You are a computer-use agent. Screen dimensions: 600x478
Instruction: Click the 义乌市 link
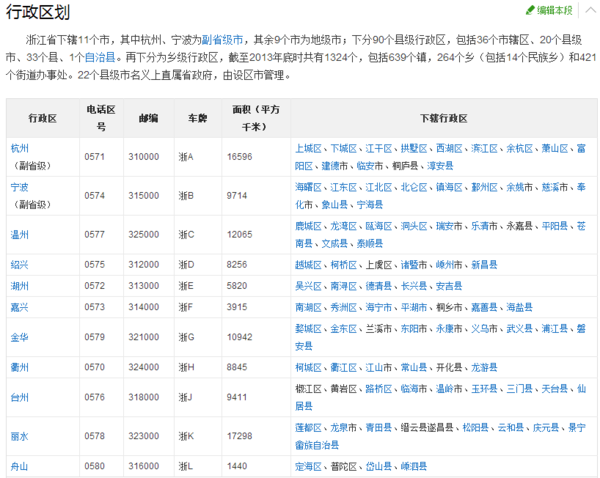[484, 329]
